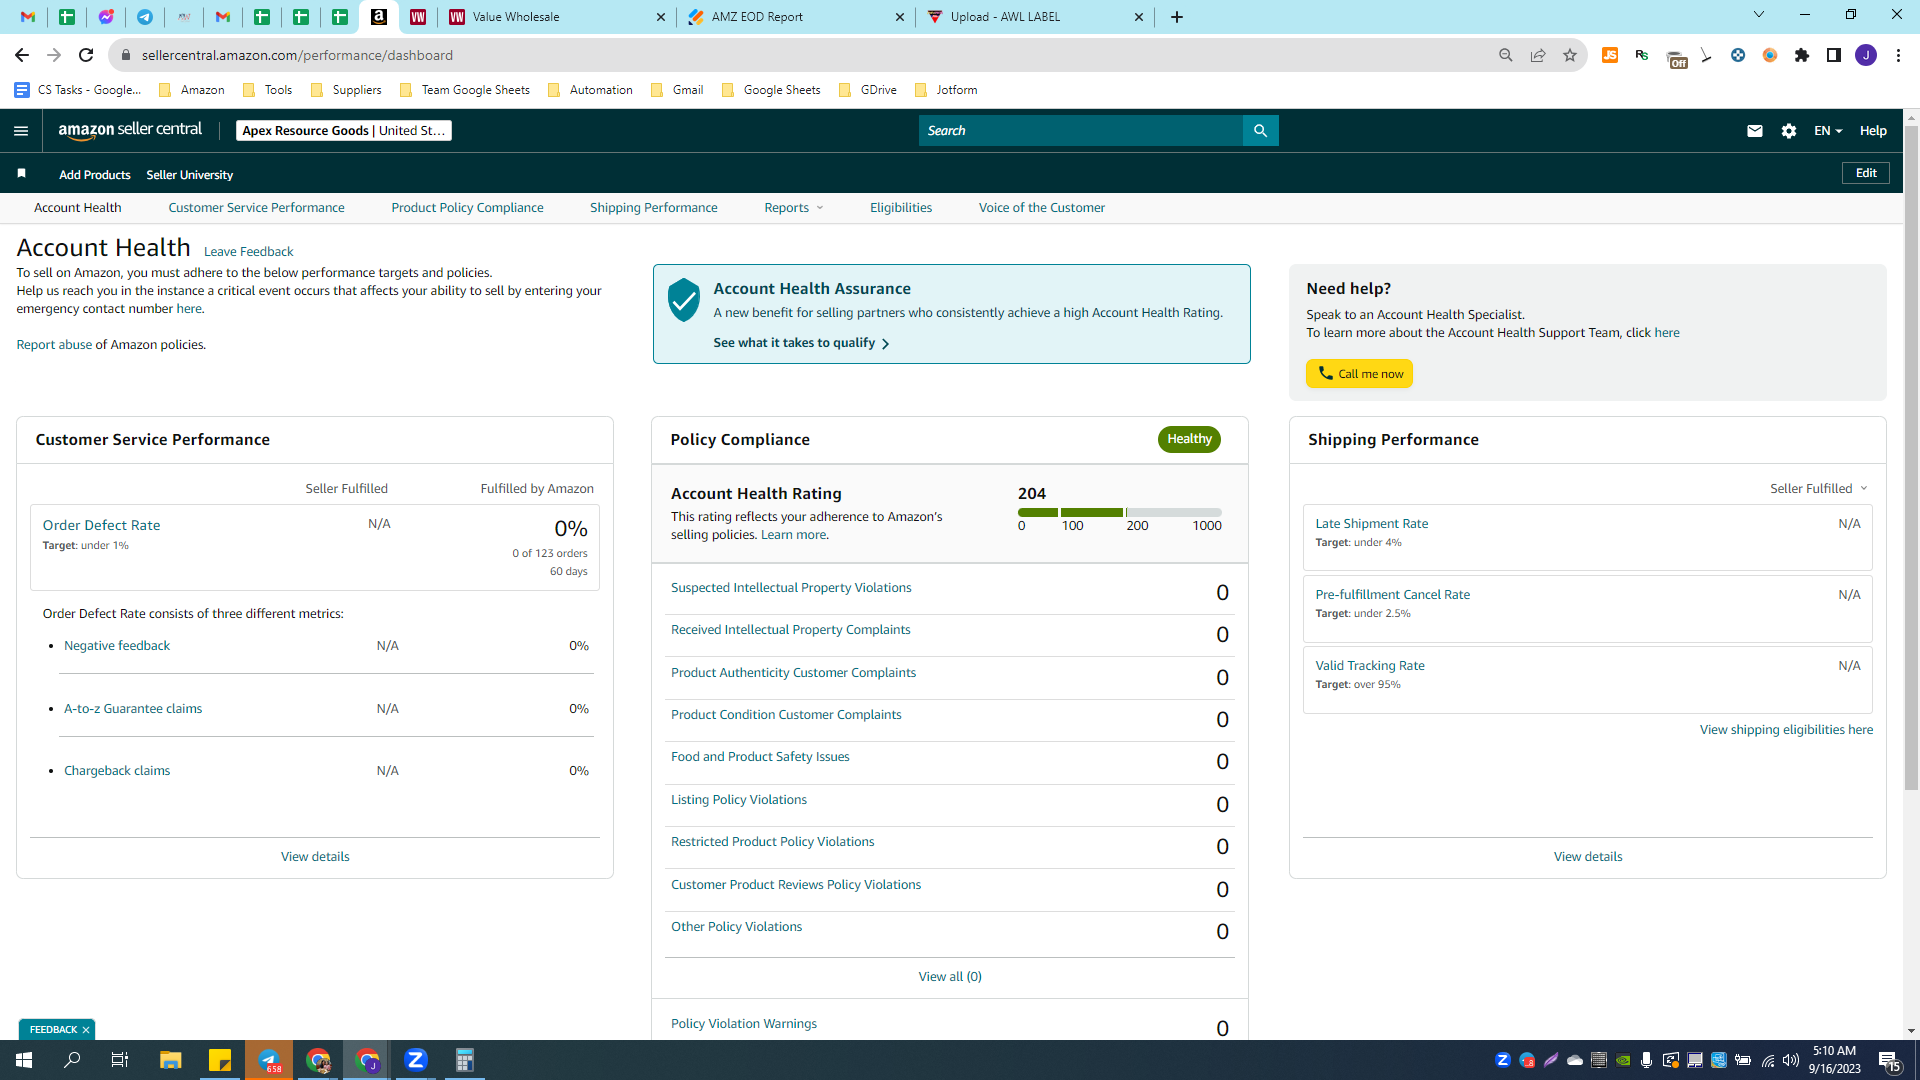Click the Seller University shortcut

coord(189,174)
